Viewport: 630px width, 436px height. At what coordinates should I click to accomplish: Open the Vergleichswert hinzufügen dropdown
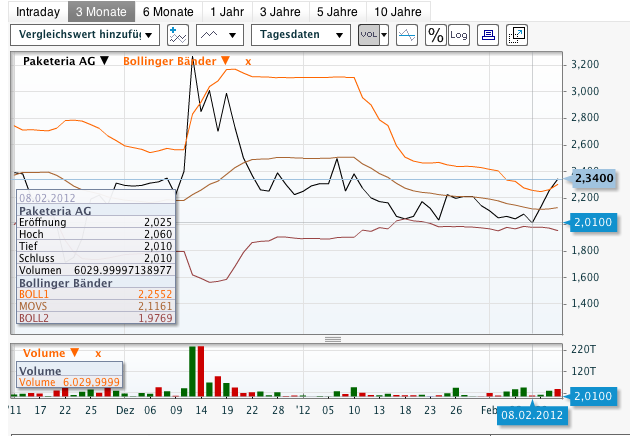85,35
